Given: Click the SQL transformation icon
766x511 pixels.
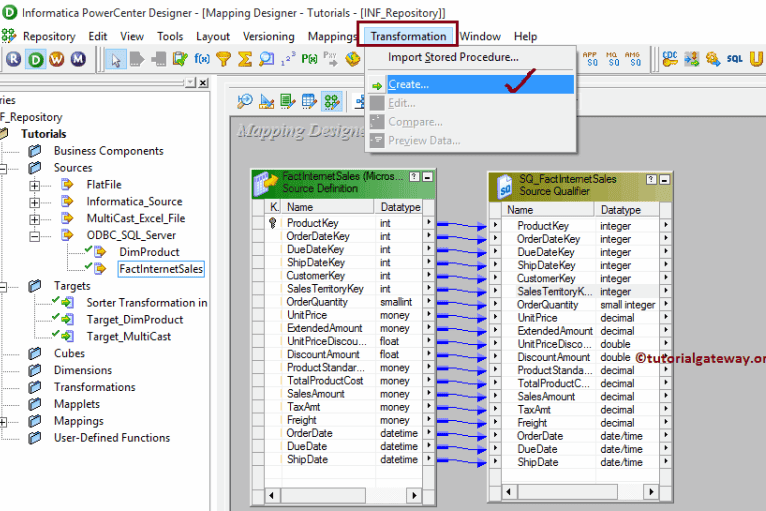Looking at the screenshot, I should [x=734, y=59].
